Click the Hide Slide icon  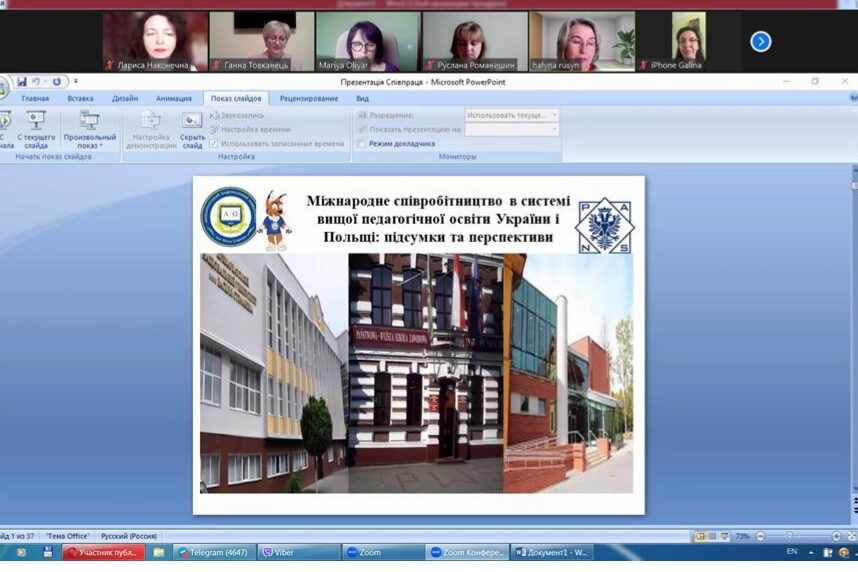[192, 127]
